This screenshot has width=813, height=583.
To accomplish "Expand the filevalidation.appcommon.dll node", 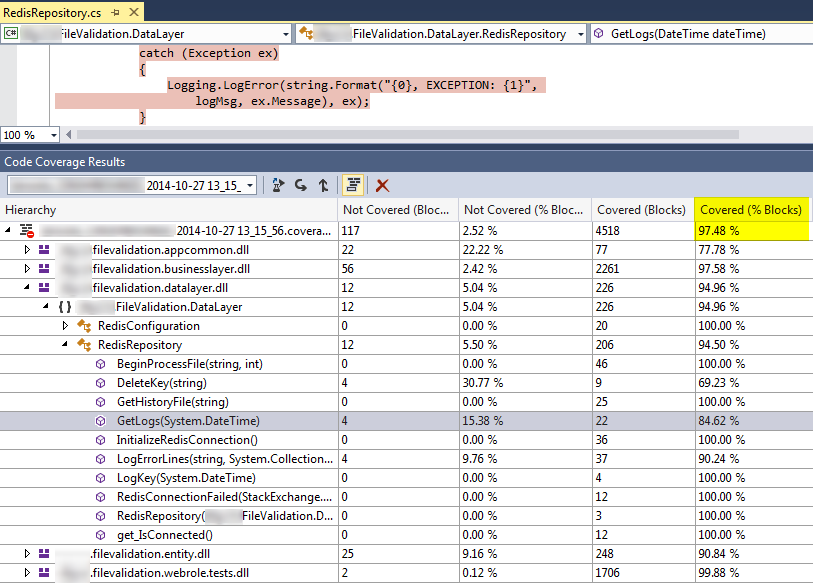I will 28,249.
